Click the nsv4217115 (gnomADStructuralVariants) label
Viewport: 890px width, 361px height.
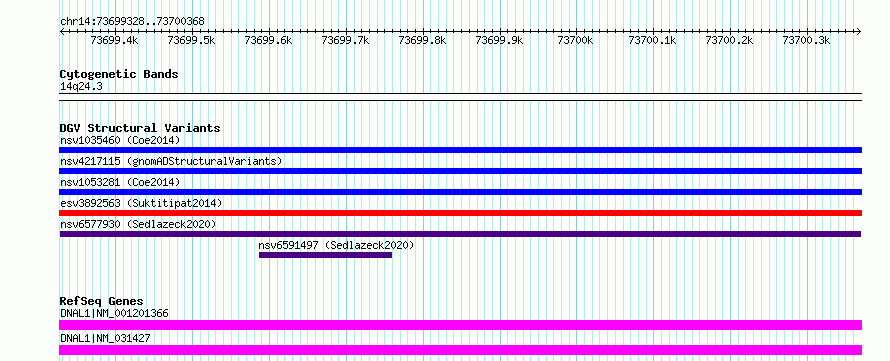pyautogui.click(x=171, y=161)
